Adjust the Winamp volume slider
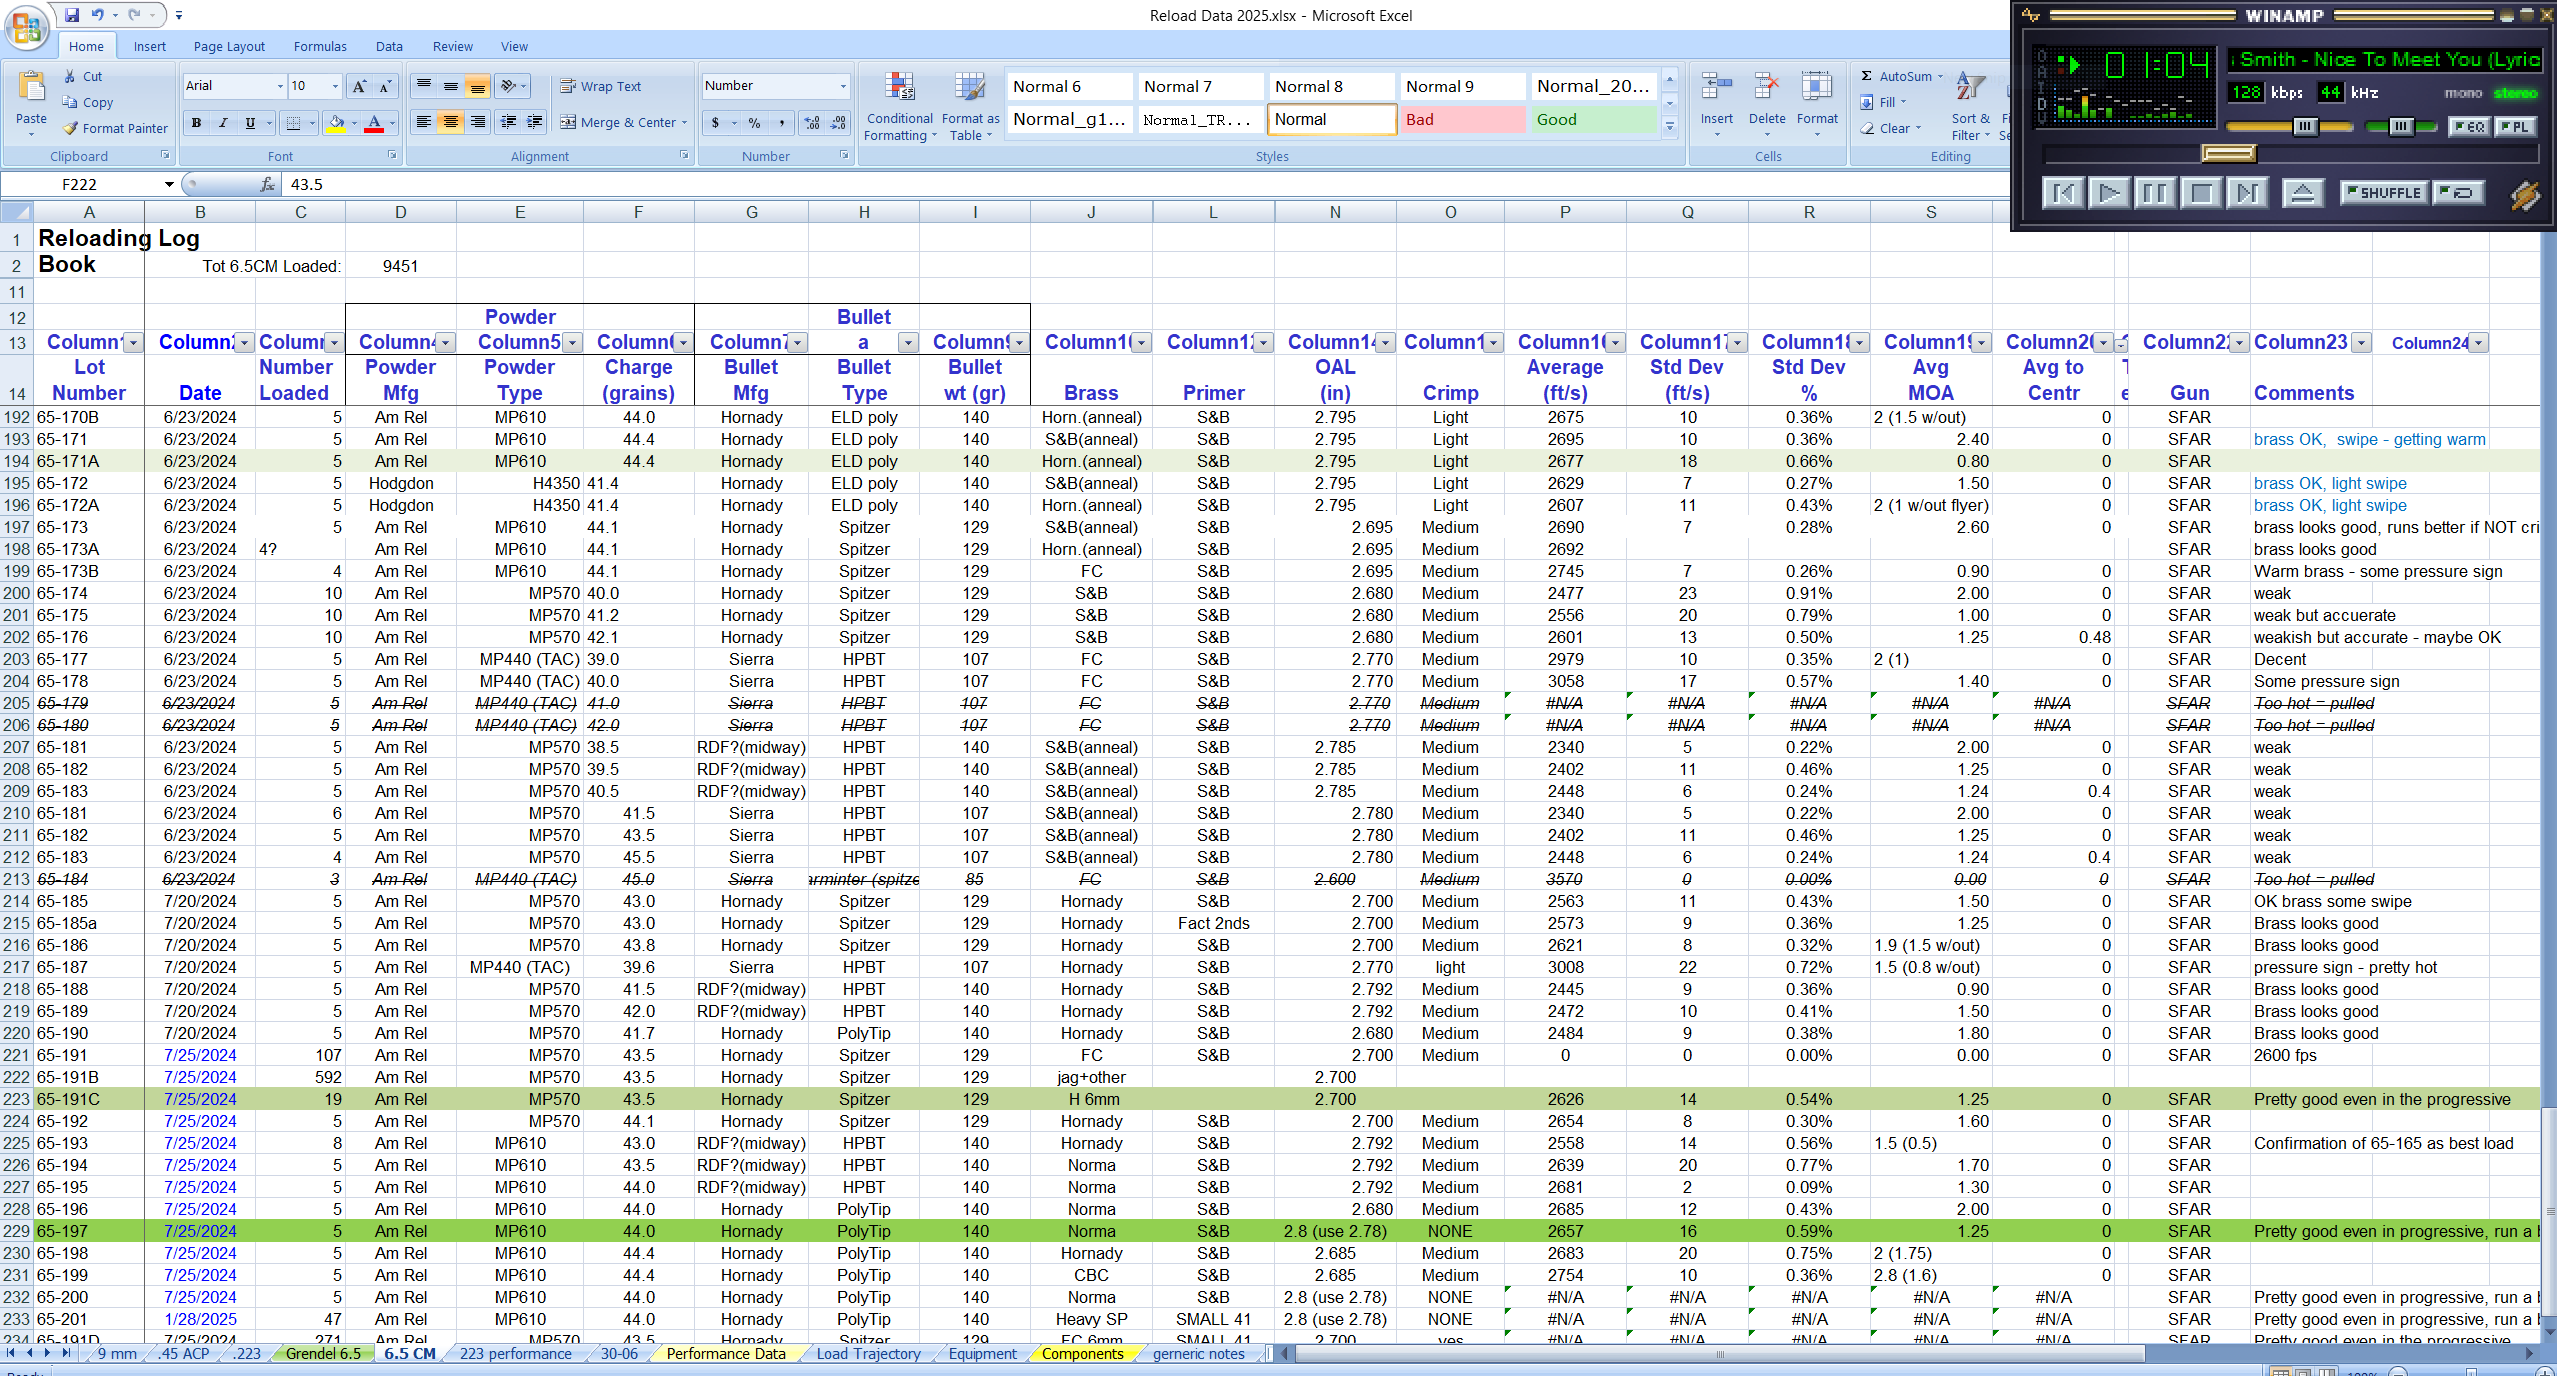 [x=2304, y=126]
